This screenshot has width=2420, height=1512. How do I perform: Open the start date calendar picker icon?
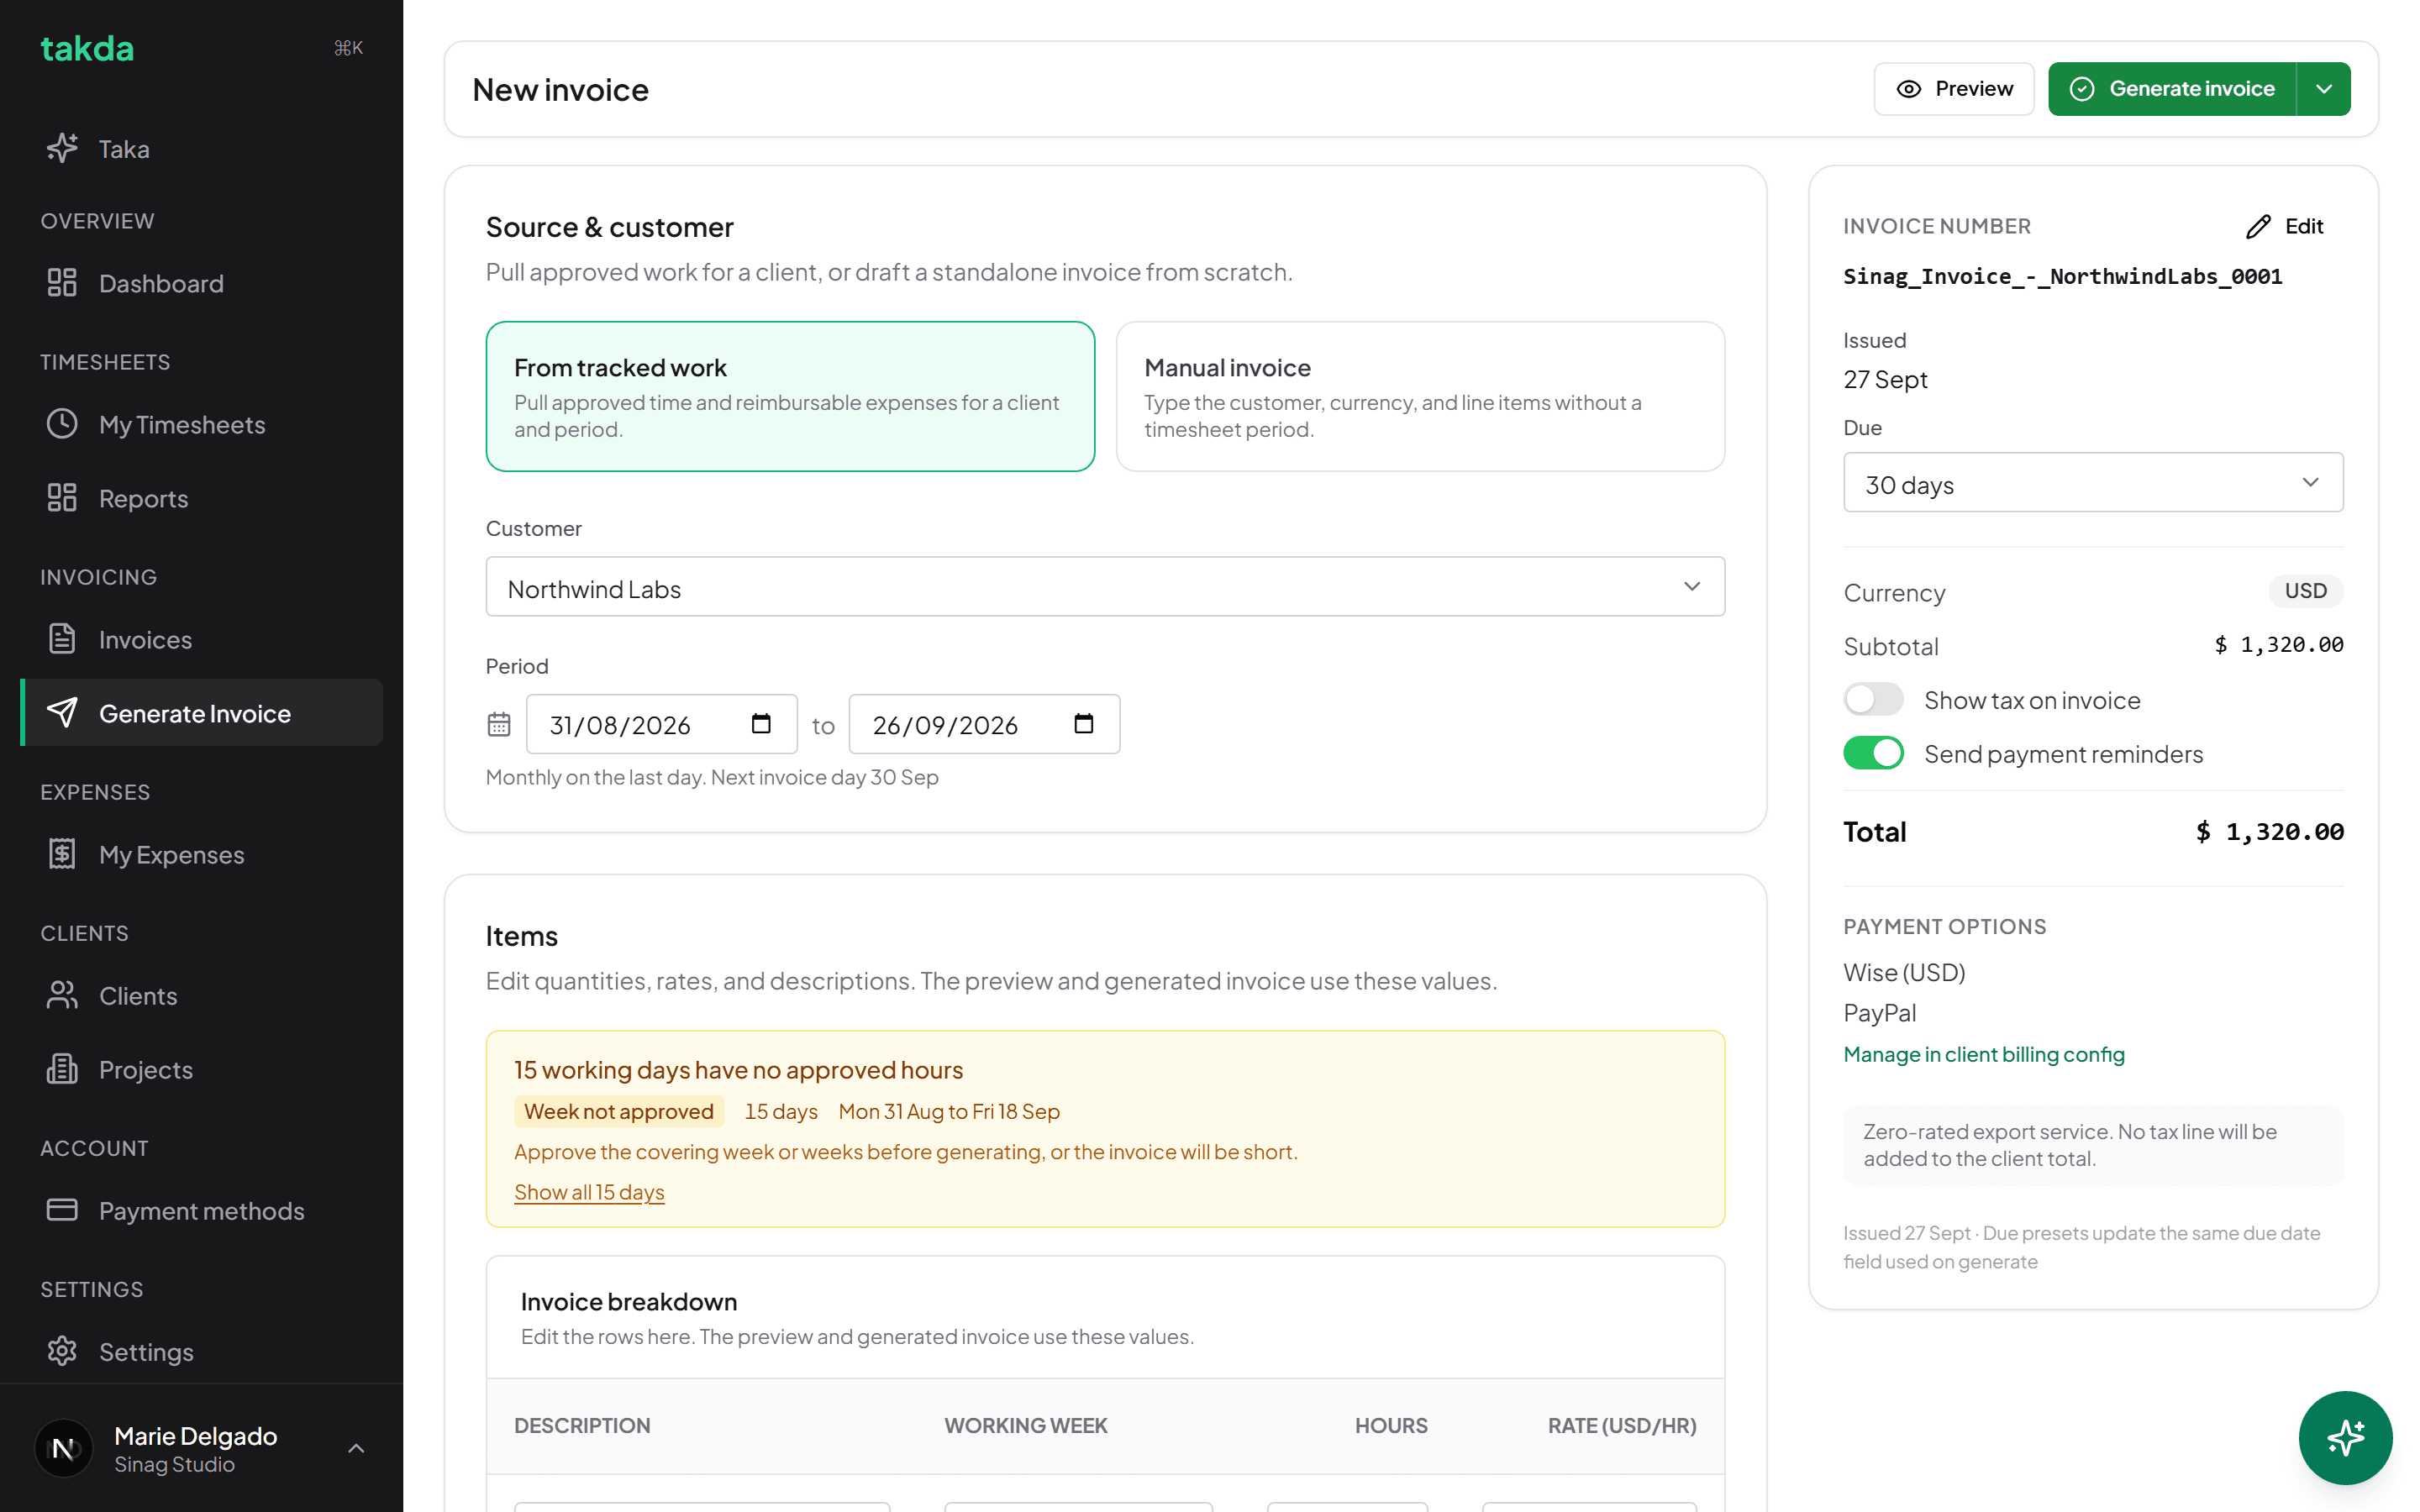pyautogui.click(x=761, y=724)
